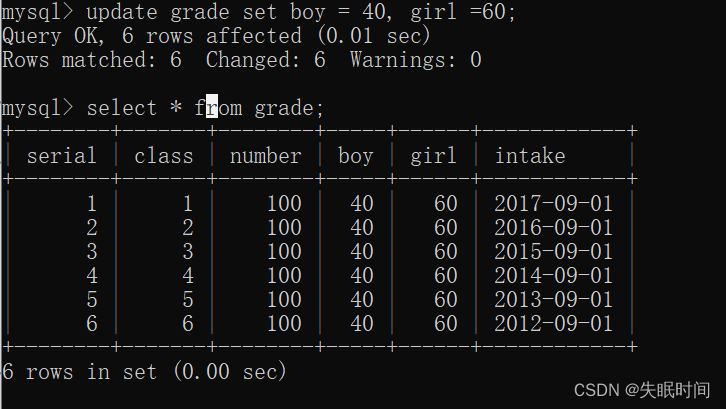Click boy value 40 in the 2016-09-01 row
Screen dimensions: 726x409
pos(362,227)
